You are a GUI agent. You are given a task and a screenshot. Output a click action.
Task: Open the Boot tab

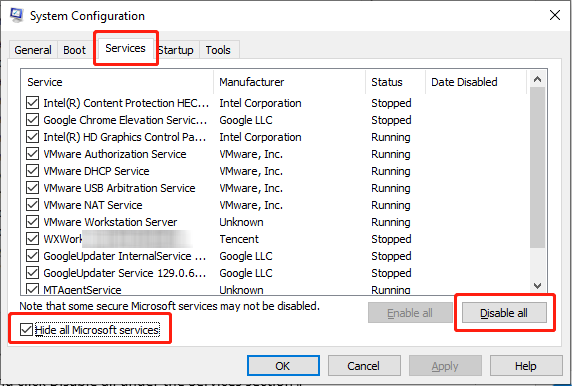tap(74, 50)
